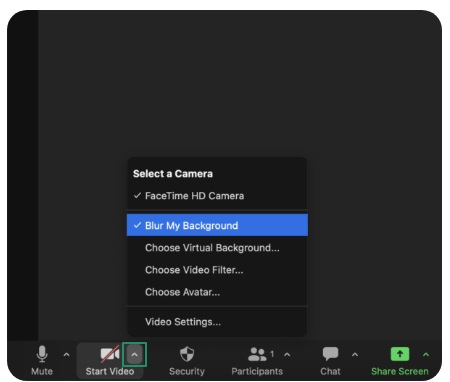The width and height of the screenshot is (450, 382).
Task: Select FaceTime HD Camera in camera list
Action: click(217, 196)
